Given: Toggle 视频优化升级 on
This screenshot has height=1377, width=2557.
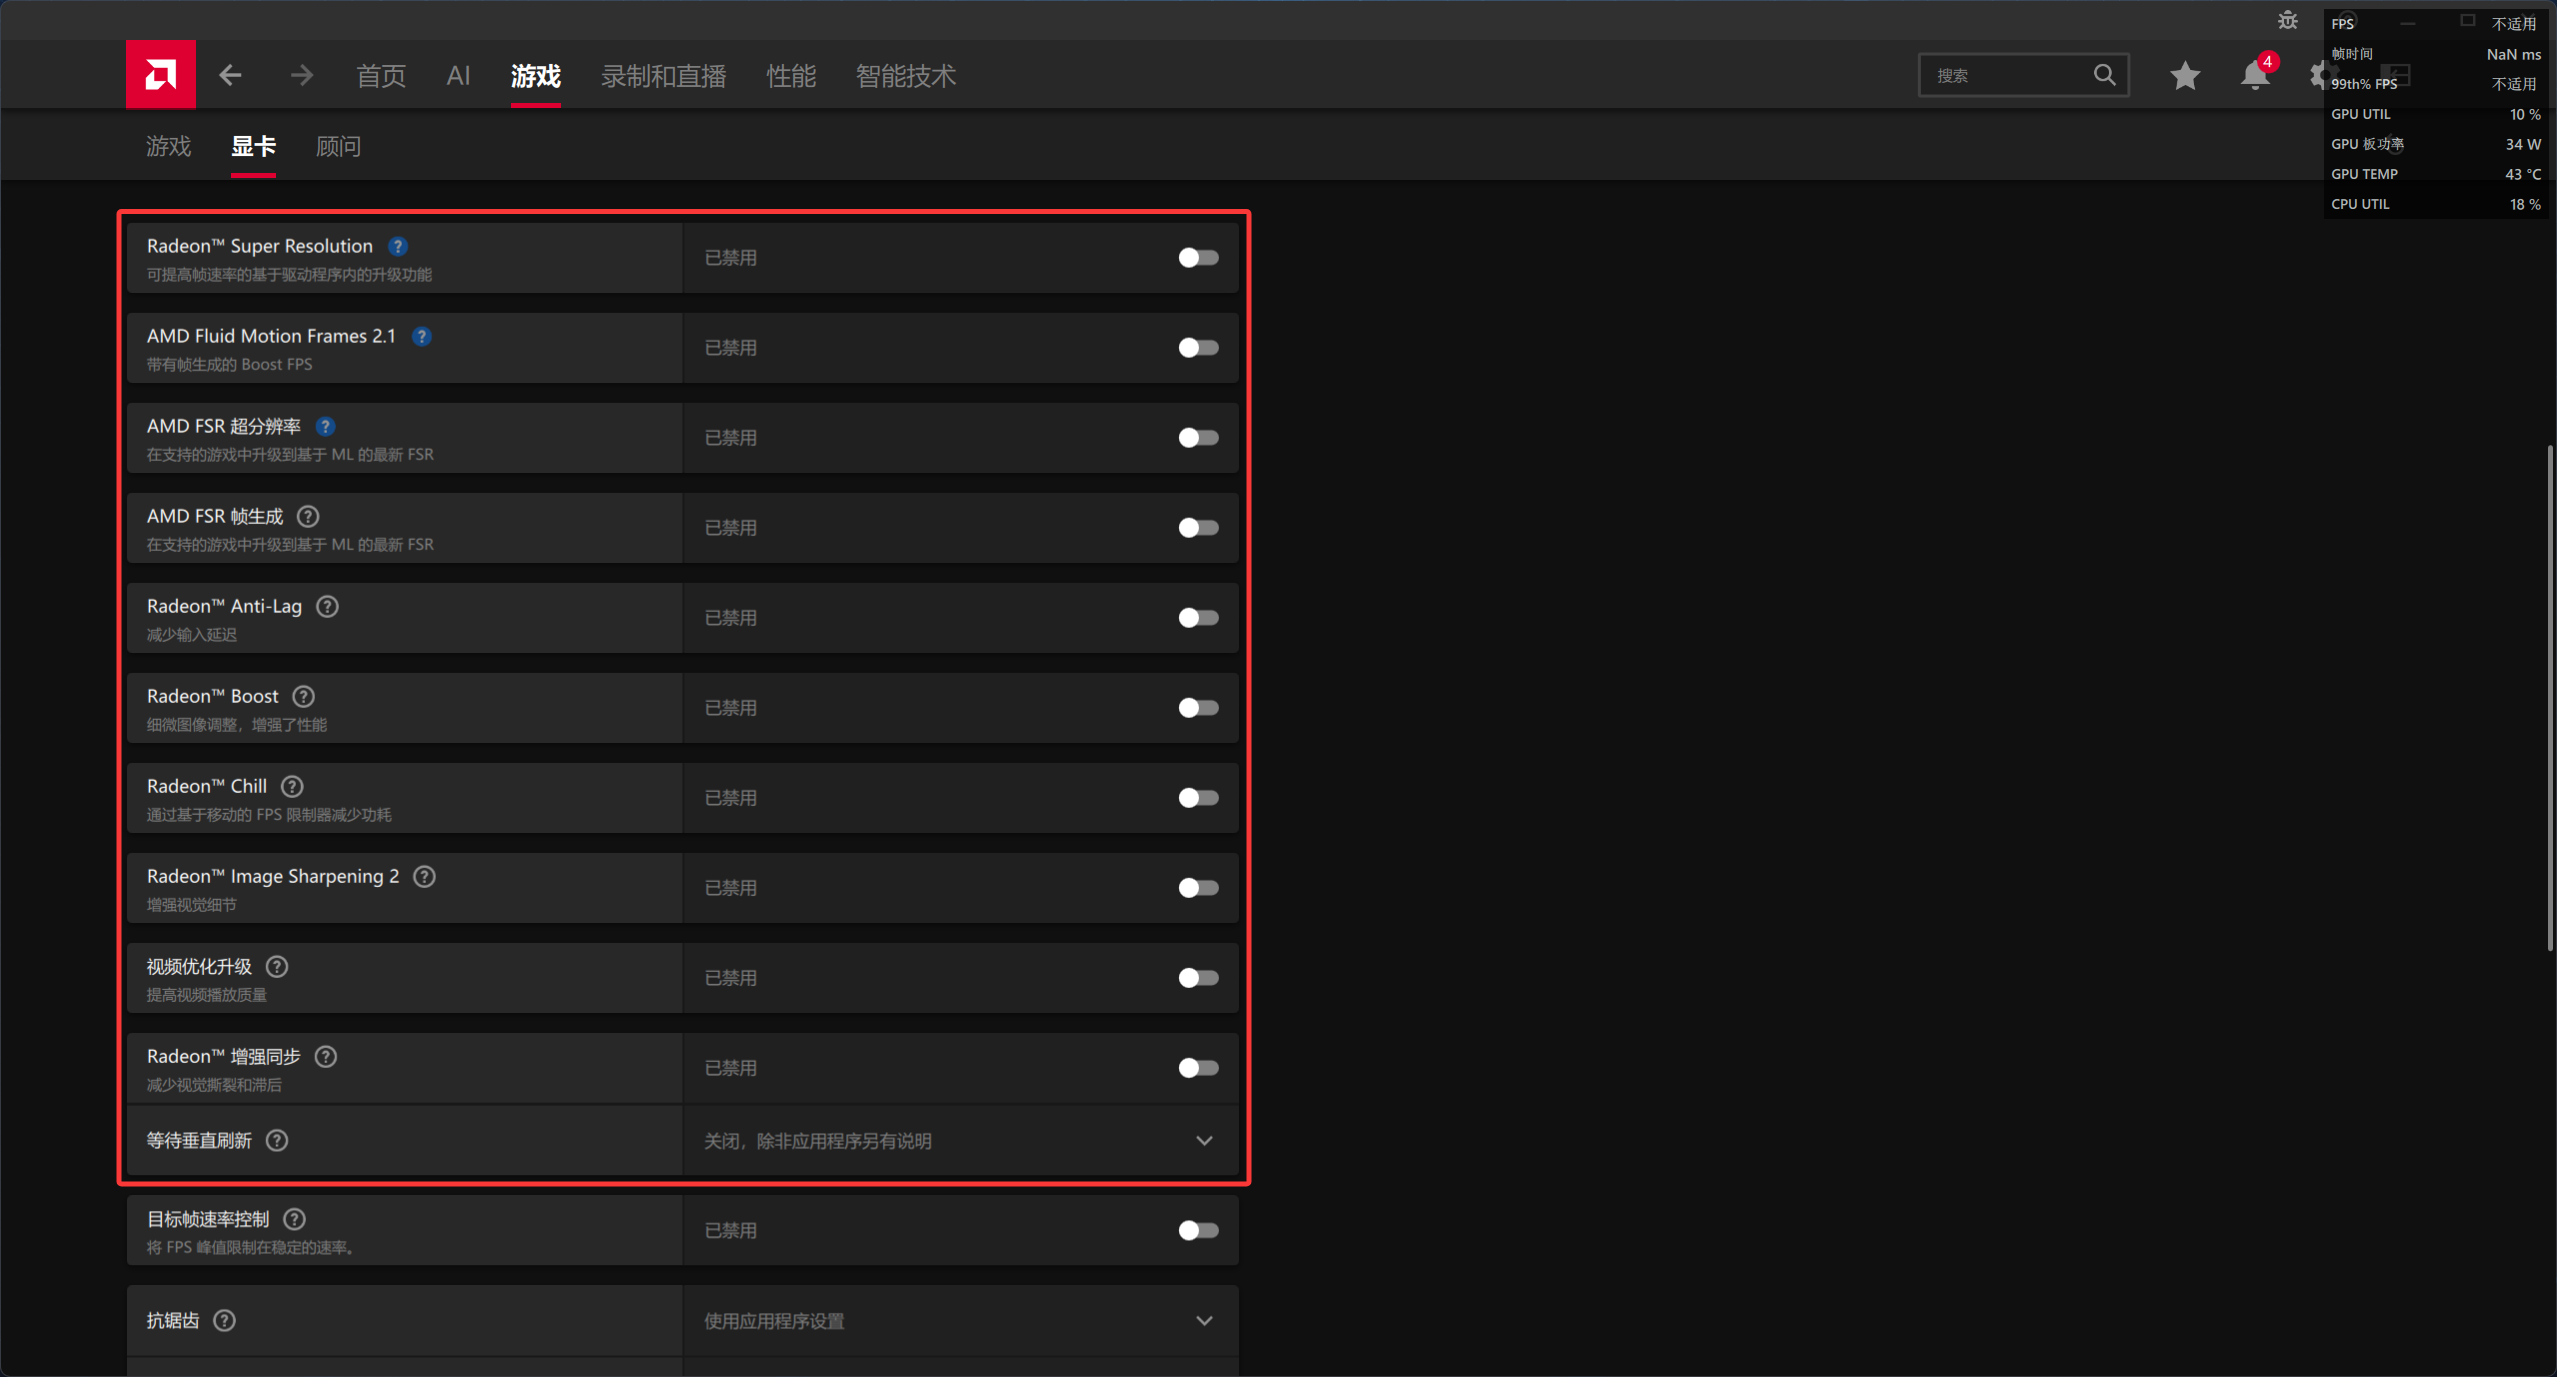Looking at the screenshot, I should 1198,978.
